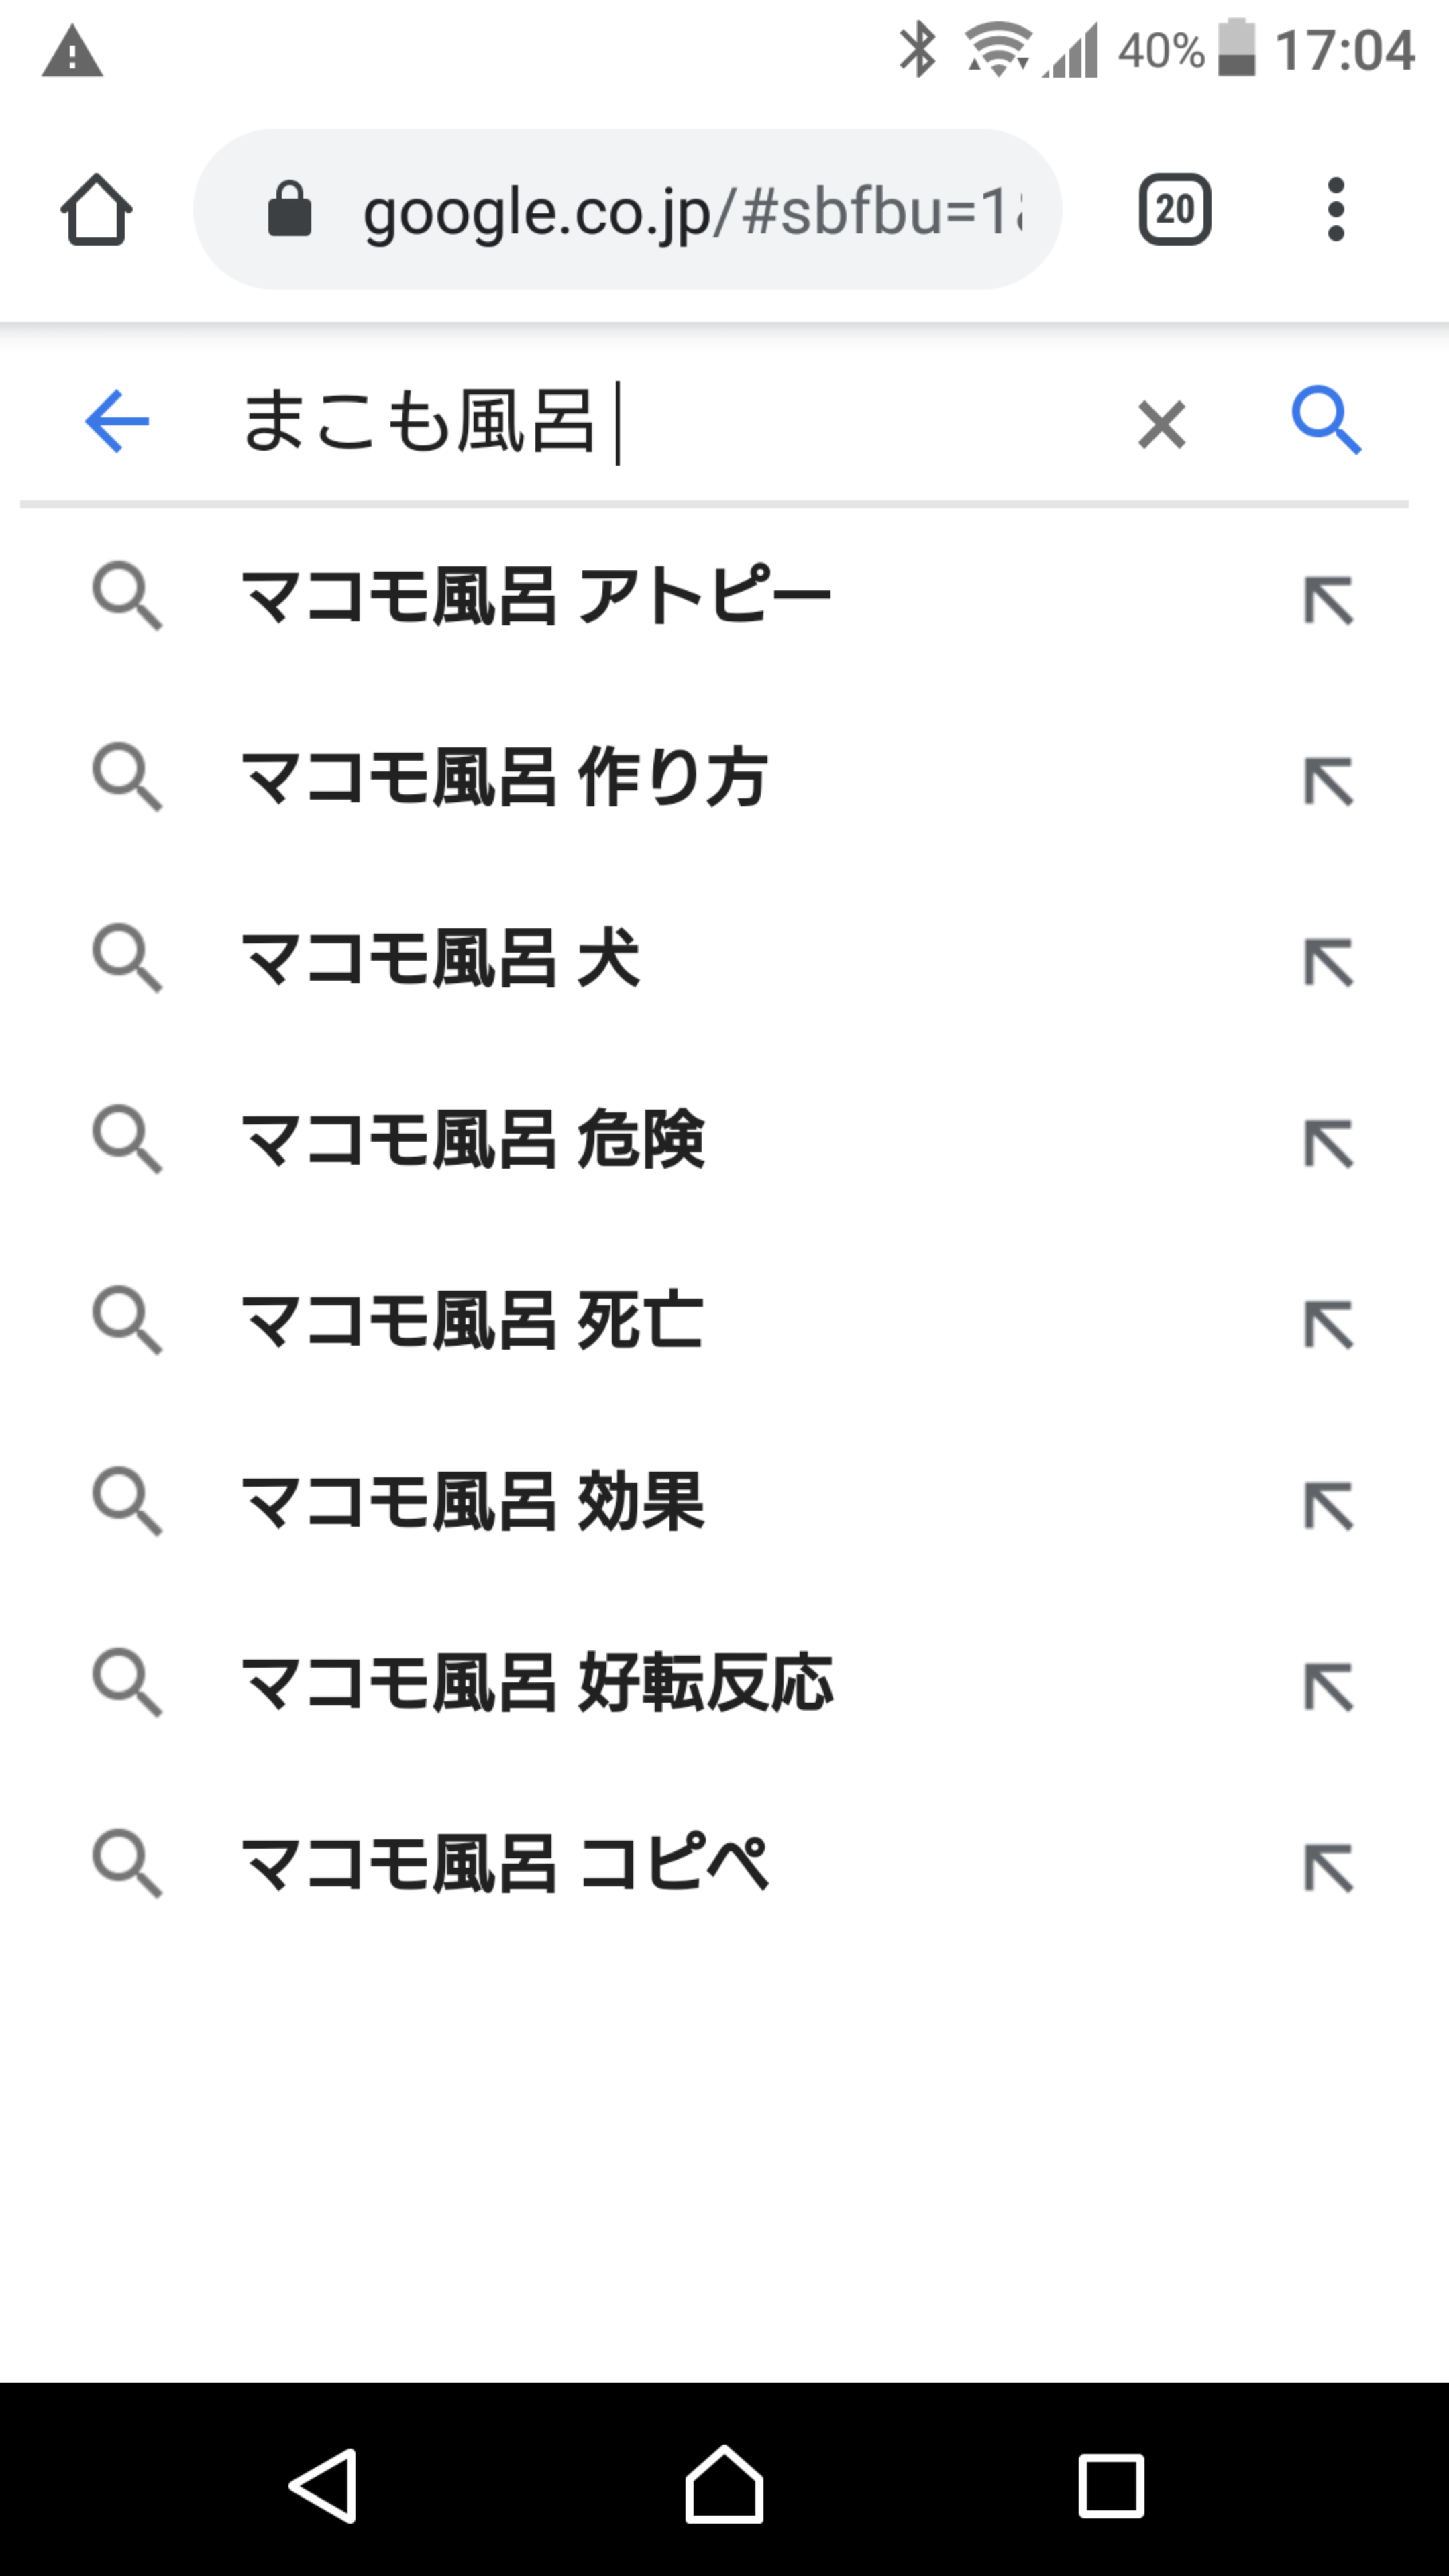Screen dimensions: 1449x2576
Task: Tap the address bar showing google.co.jp
Action: tap(690, 211)
